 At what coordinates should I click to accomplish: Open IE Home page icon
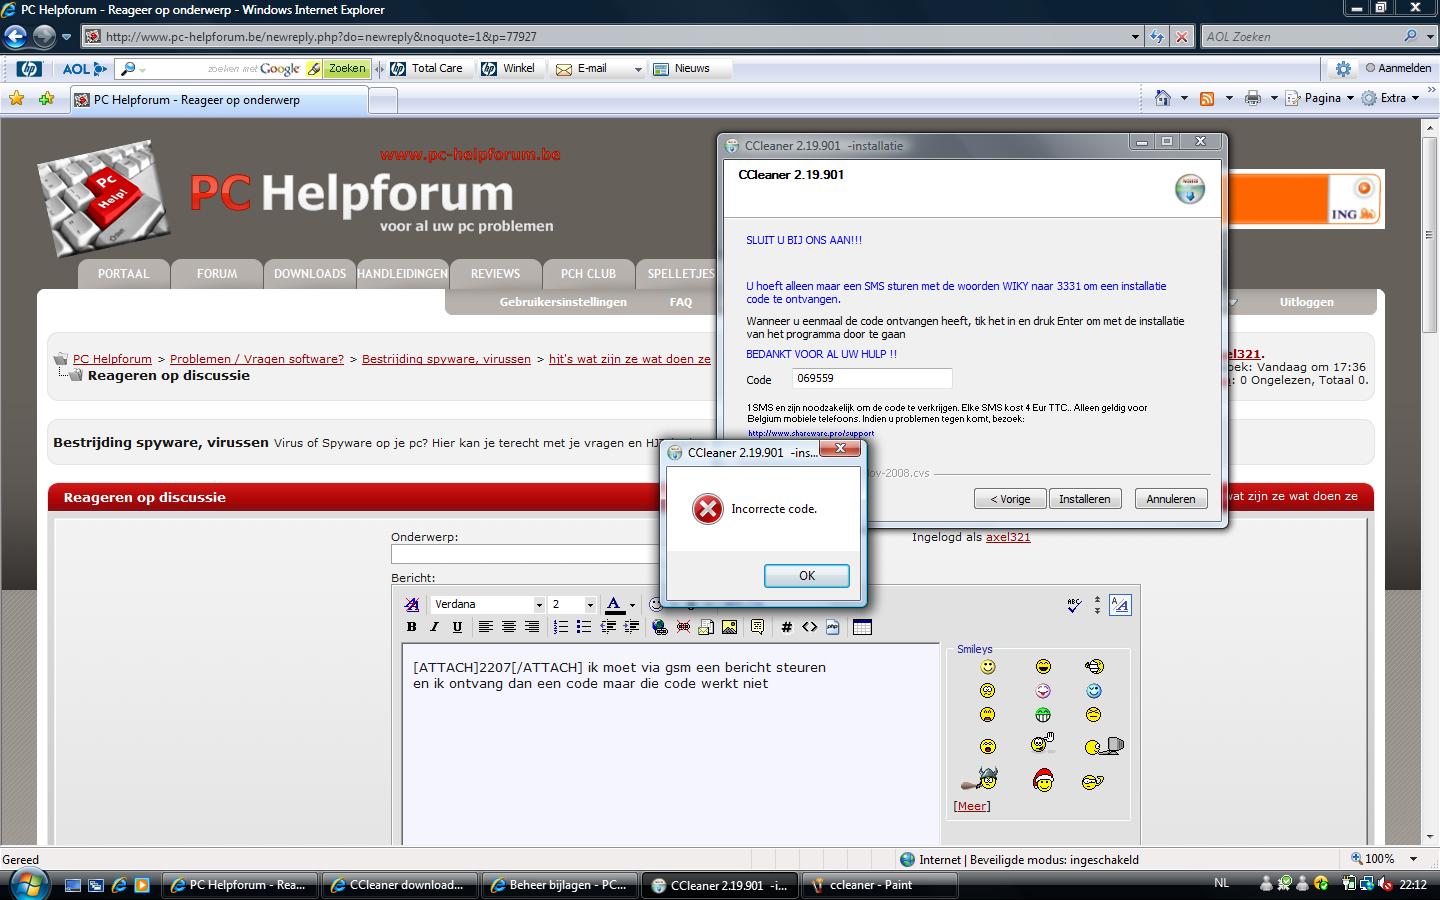(x=1162, y=98)
